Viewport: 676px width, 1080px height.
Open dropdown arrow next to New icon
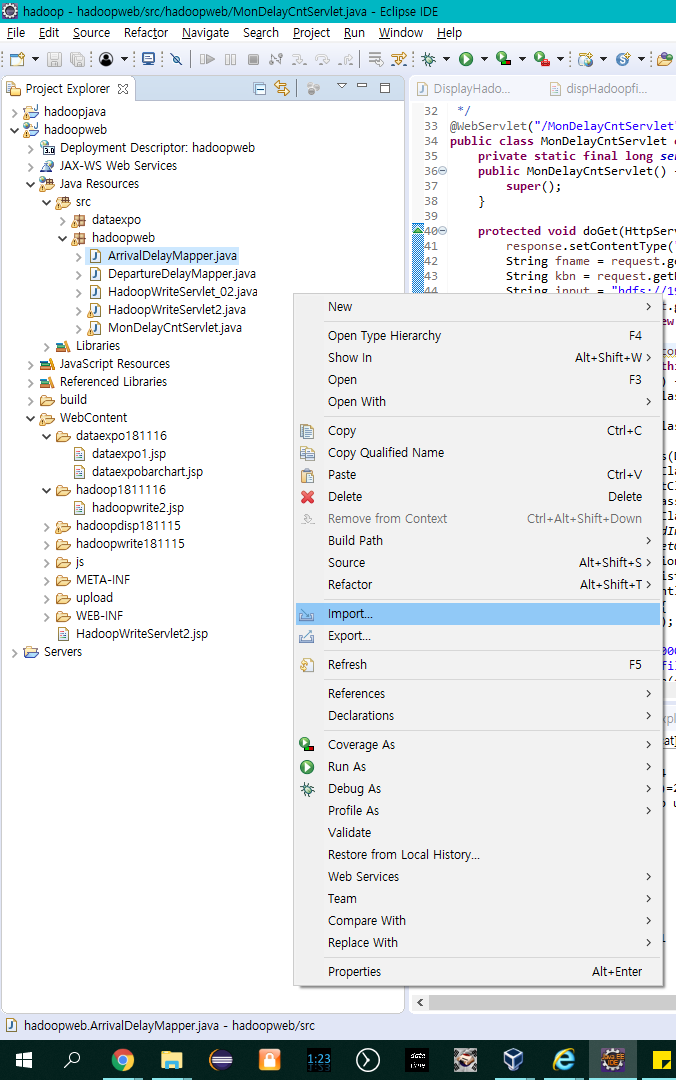[35, 59]
